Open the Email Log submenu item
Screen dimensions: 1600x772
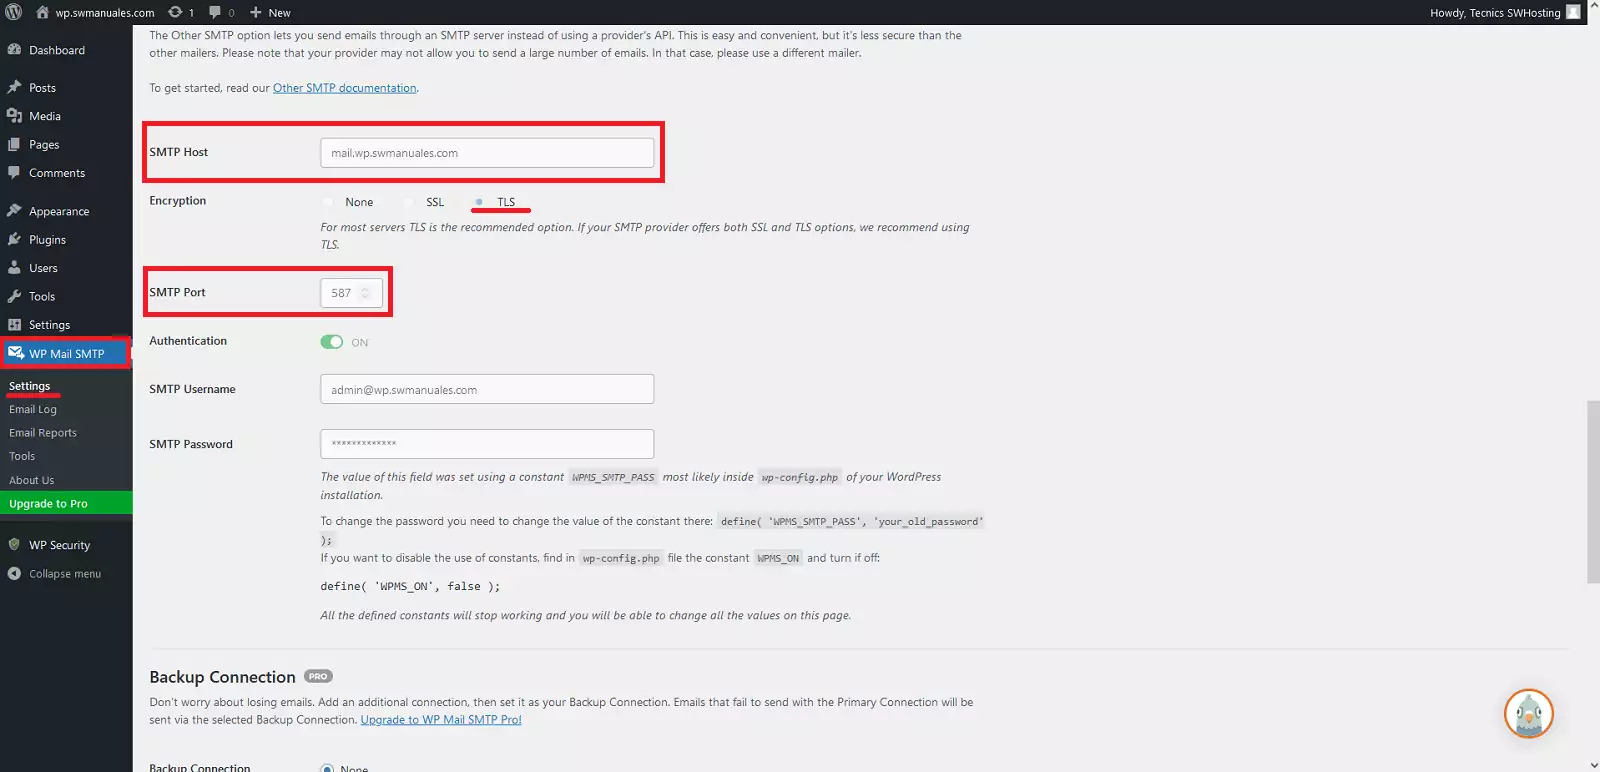point(33,410)
